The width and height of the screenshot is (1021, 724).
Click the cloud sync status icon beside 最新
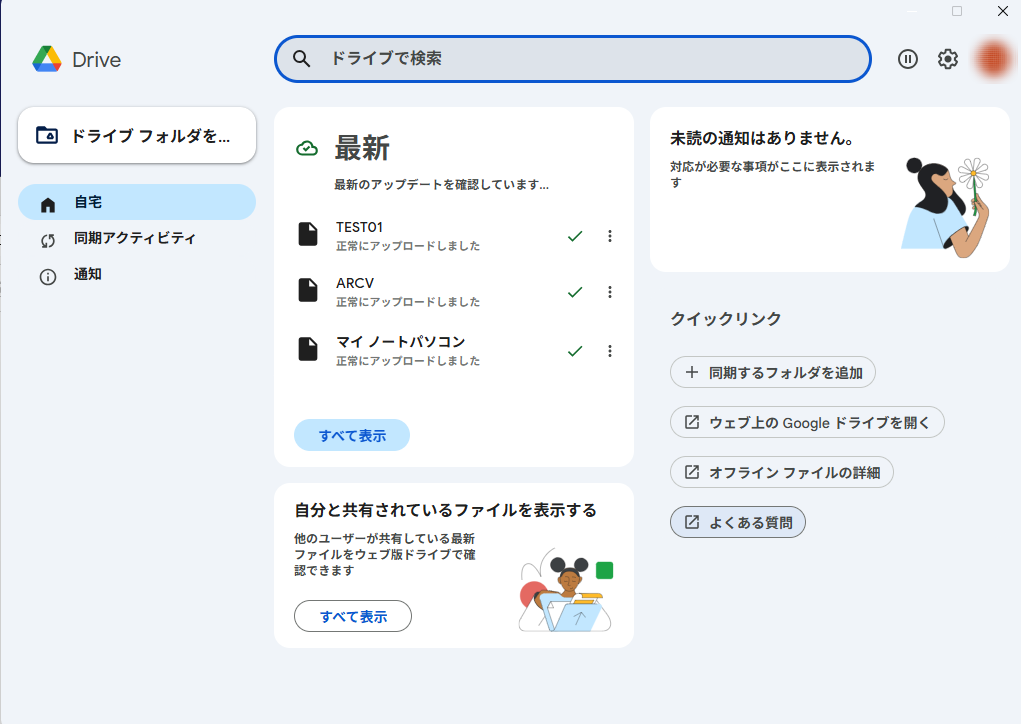point(307,149)
